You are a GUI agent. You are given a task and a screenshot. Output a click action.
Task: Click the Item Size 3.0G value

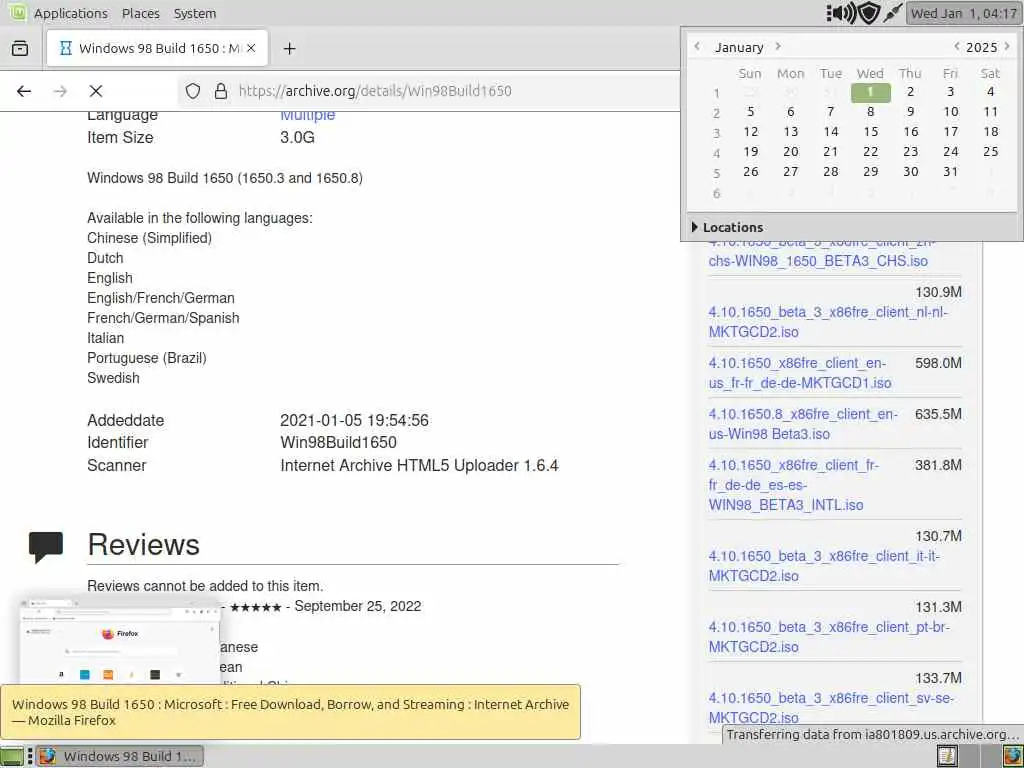[x=297, y=137]
